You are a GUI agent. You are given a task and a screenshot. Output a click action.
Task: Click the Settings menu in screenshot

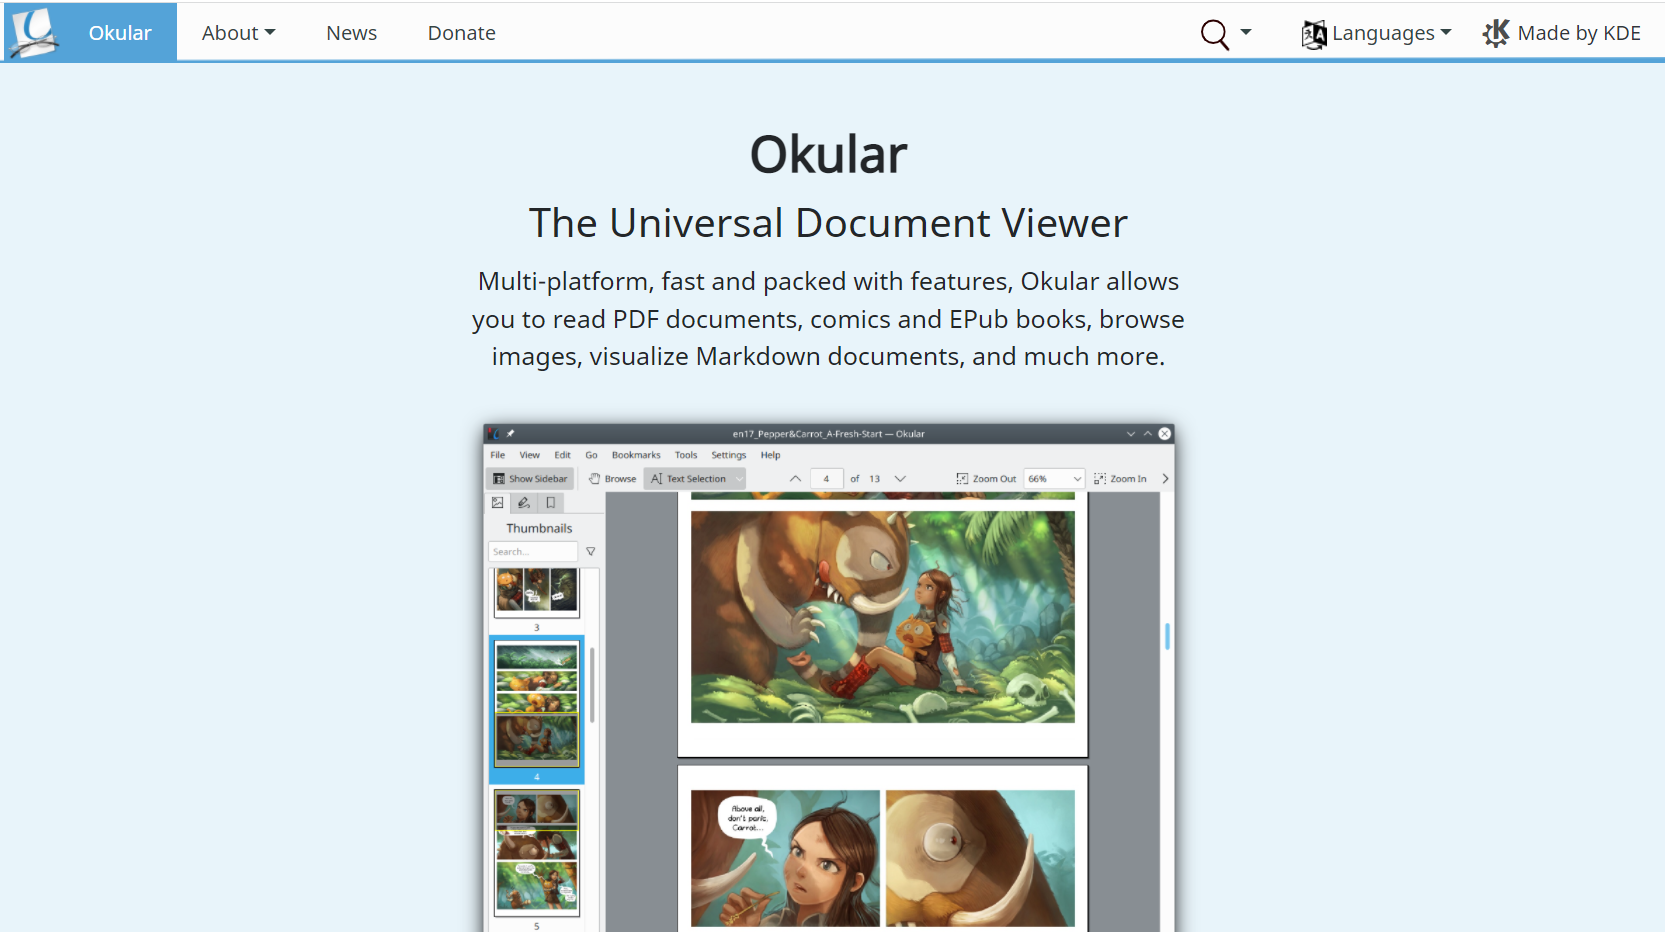(729, 455)
